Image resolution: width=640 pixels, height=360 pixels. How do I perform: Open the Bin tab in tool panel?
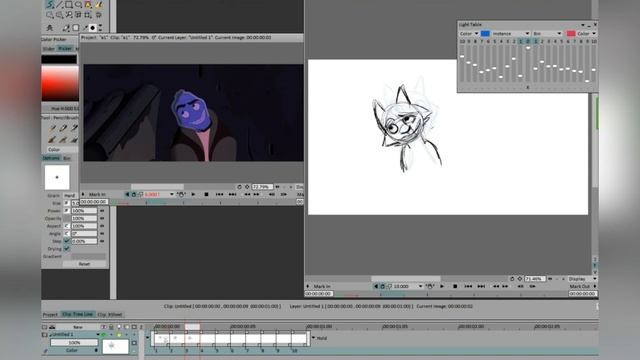point(67,158)
